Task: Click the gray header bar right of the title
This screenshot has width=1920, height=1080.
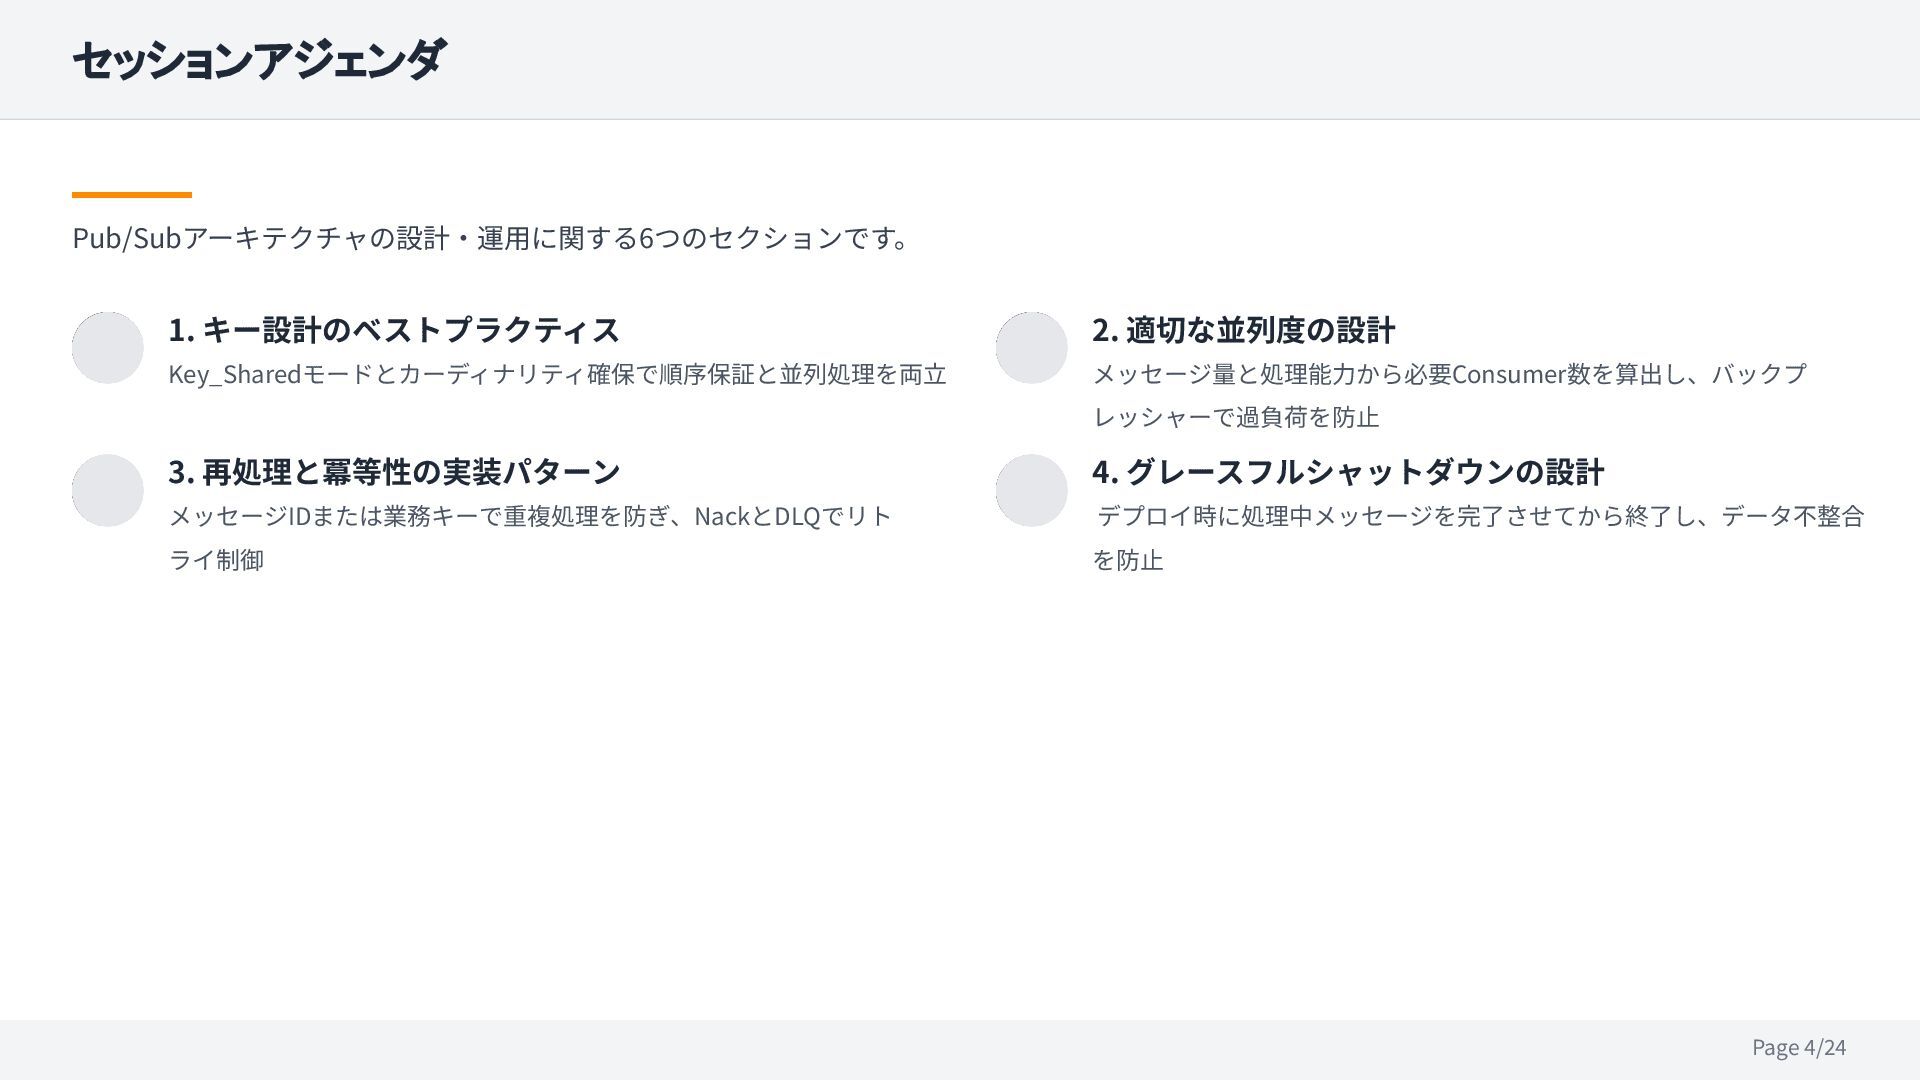Action: pos(1200,60)
